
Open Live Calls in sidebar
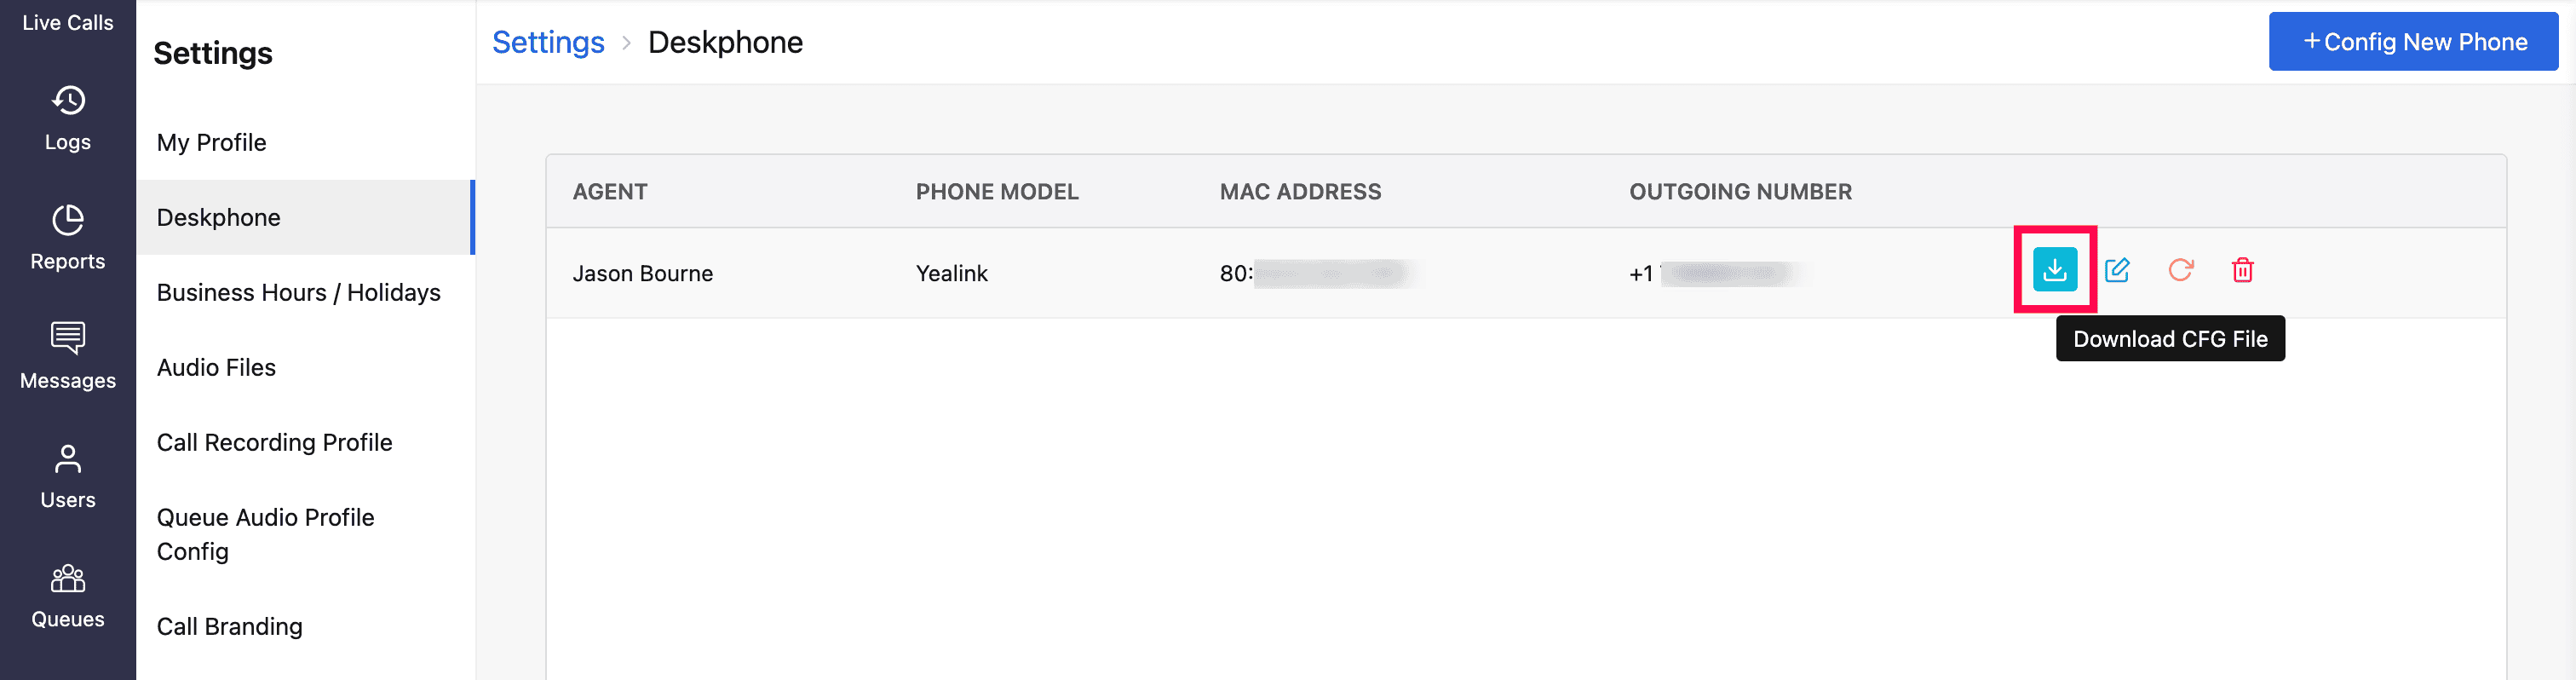click(68, 22)
